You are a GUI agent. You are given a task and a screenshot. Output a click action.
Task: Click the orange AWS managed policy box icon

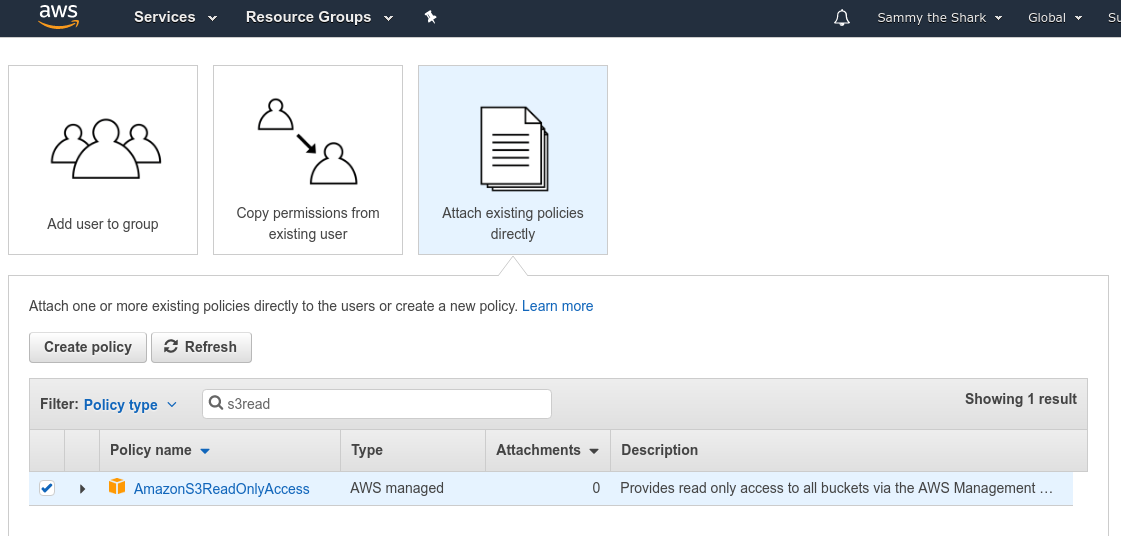tap(117, 487)
